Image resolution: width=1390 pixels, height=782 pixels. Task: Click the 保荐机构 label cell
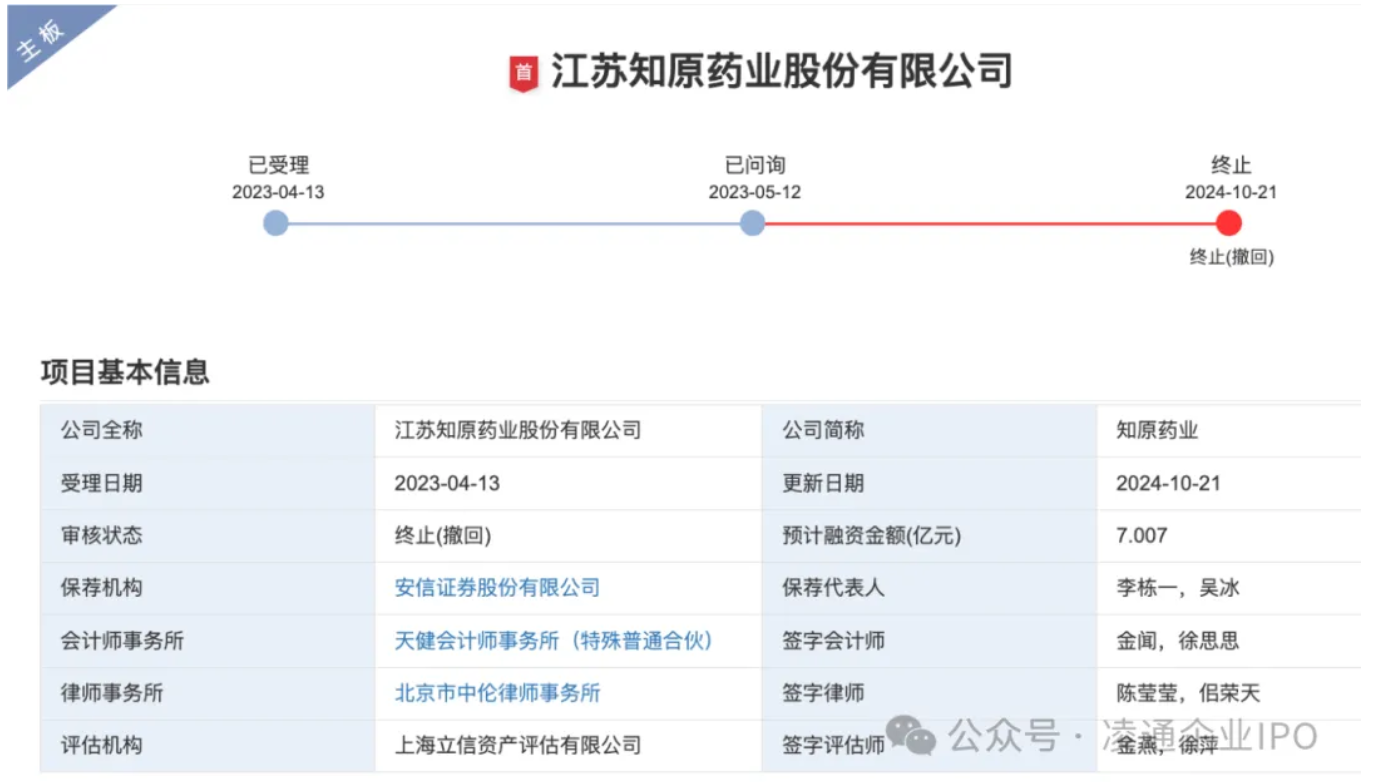point(207,588)
